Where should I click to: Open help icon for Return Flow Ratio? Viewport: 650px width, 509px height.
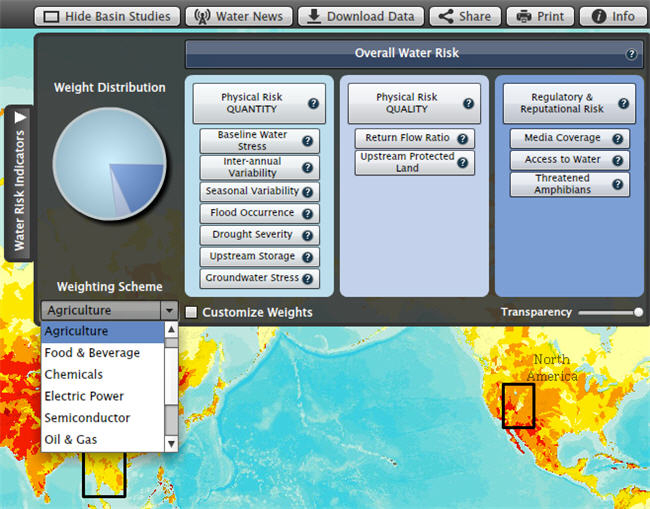(462, 139)
